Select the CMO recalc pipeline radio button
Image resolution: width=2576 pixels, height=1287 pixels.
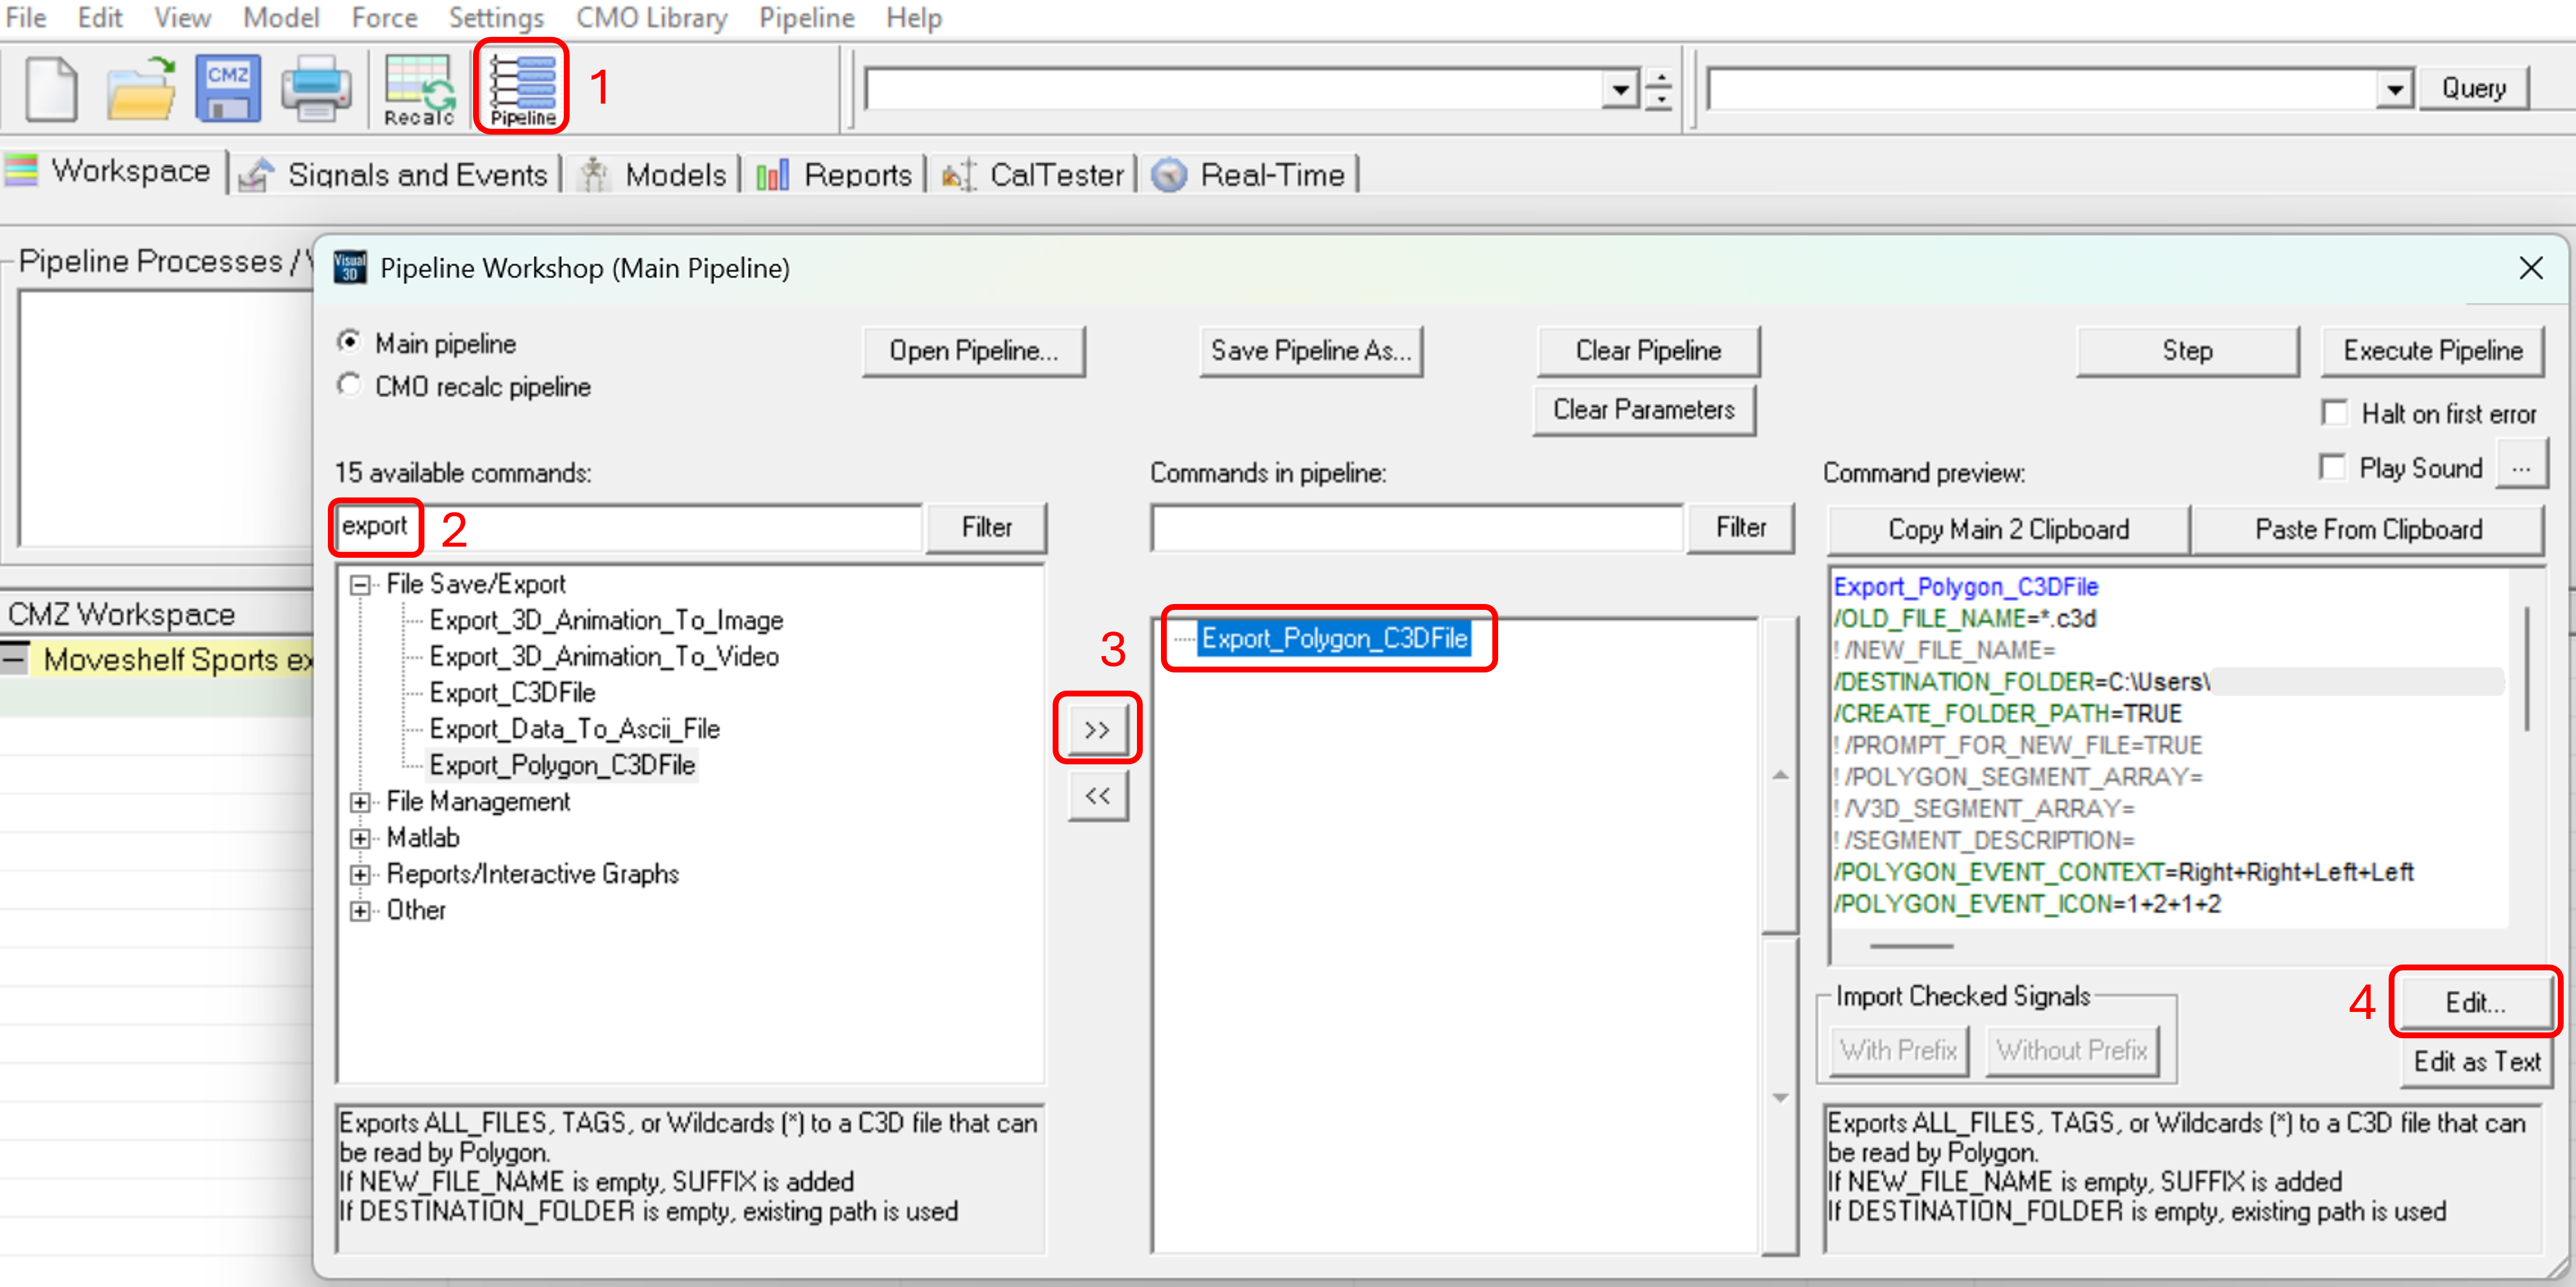tap(349, 386)
